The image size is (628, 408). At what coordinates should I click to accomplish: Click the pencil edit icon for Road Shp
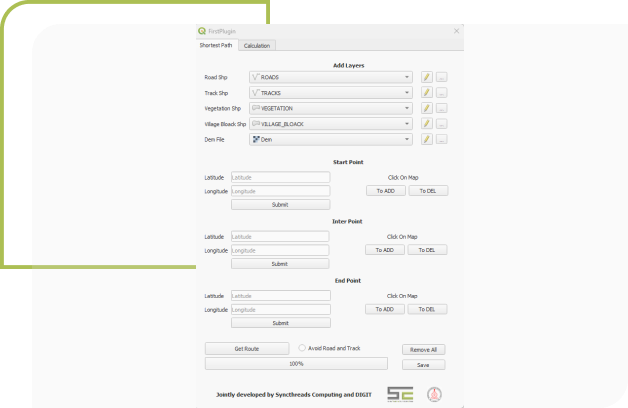(x=426, y=77)
